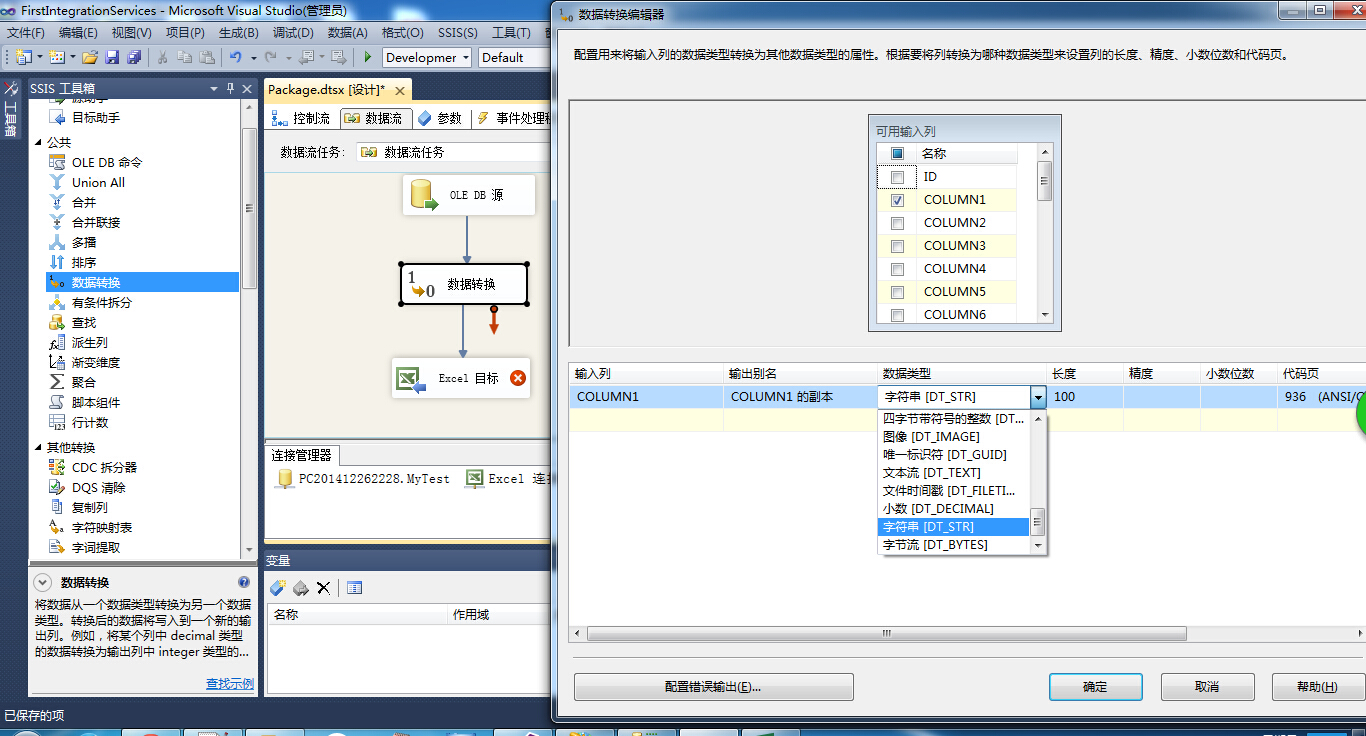Screen dimensions: 1366x736
Task: Click the red error icon on Excel 目标
Action: point(517,378)
